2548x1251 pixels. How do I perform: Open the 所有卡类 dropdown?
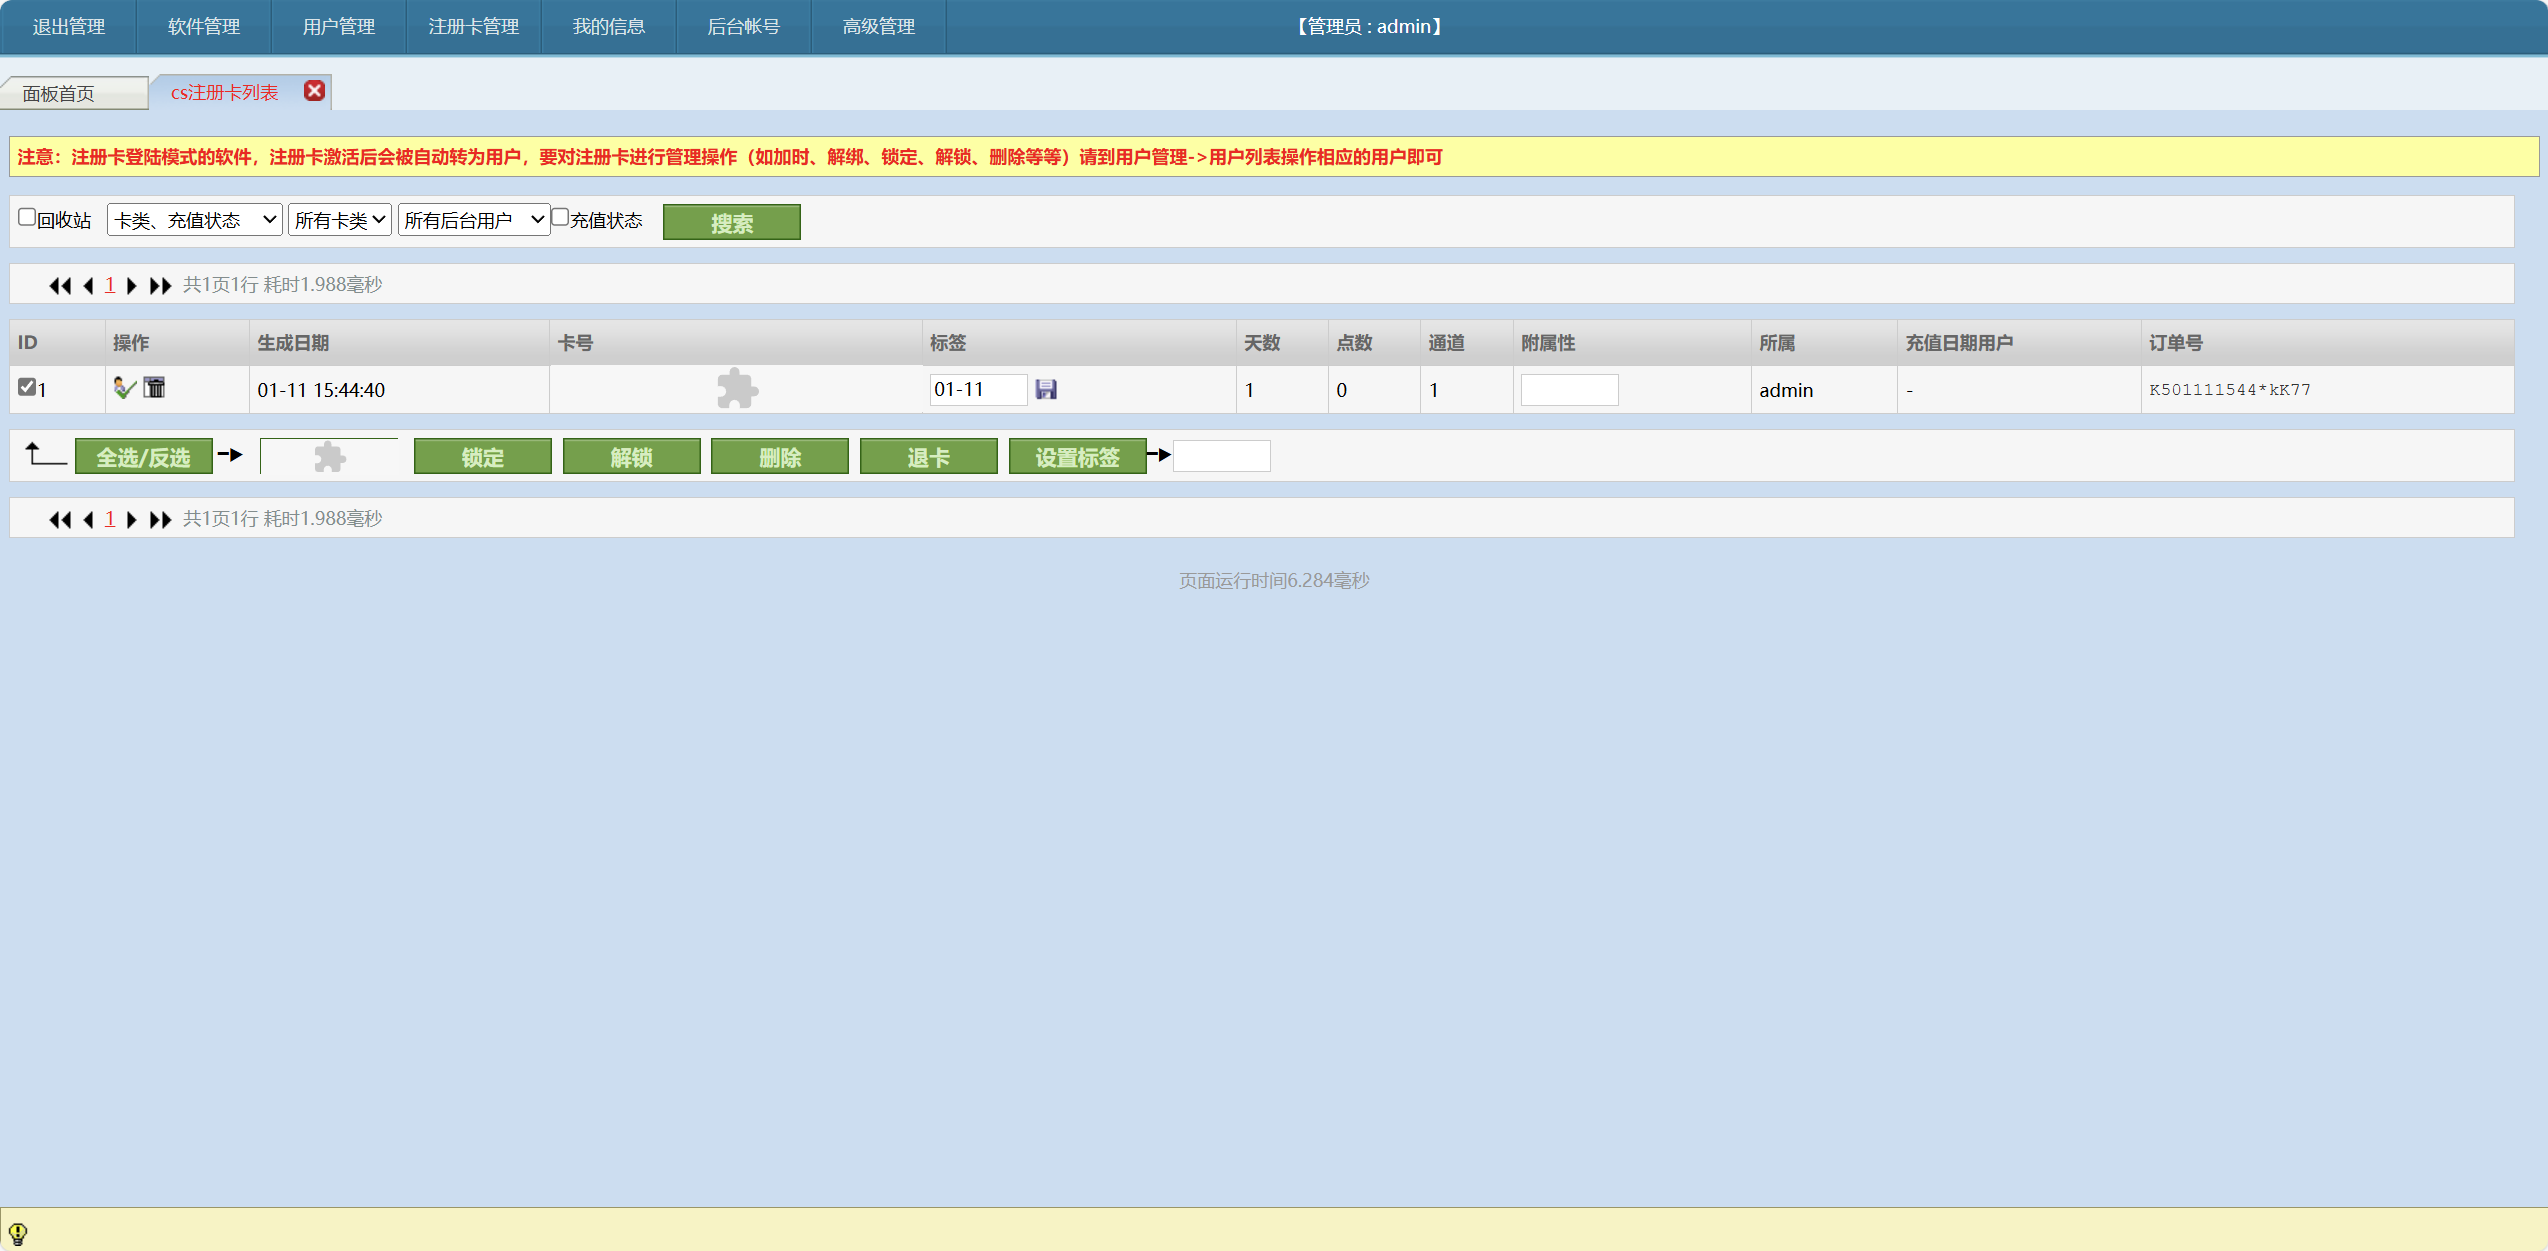tap(339, 220)
